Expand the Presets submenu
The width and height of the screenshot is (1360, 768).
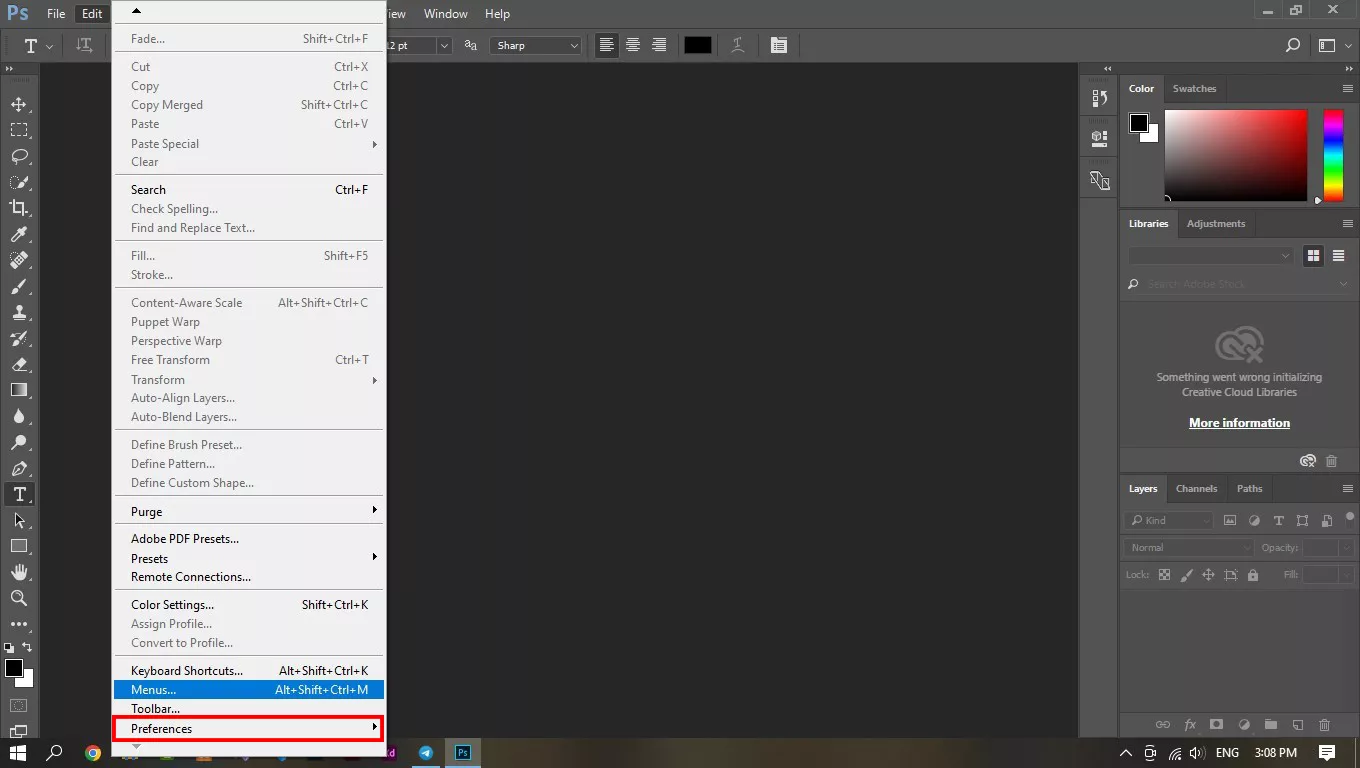click(x=248, y=558)
